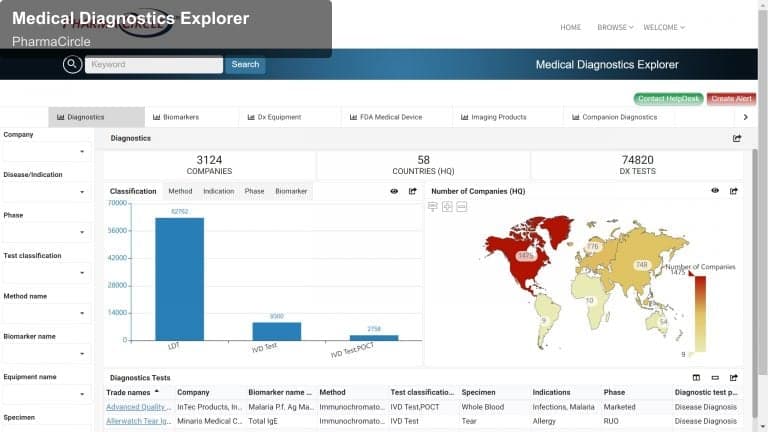
Task: Click the Diagnostics Tests table expand icon
Action: click(x=715, y=378)
